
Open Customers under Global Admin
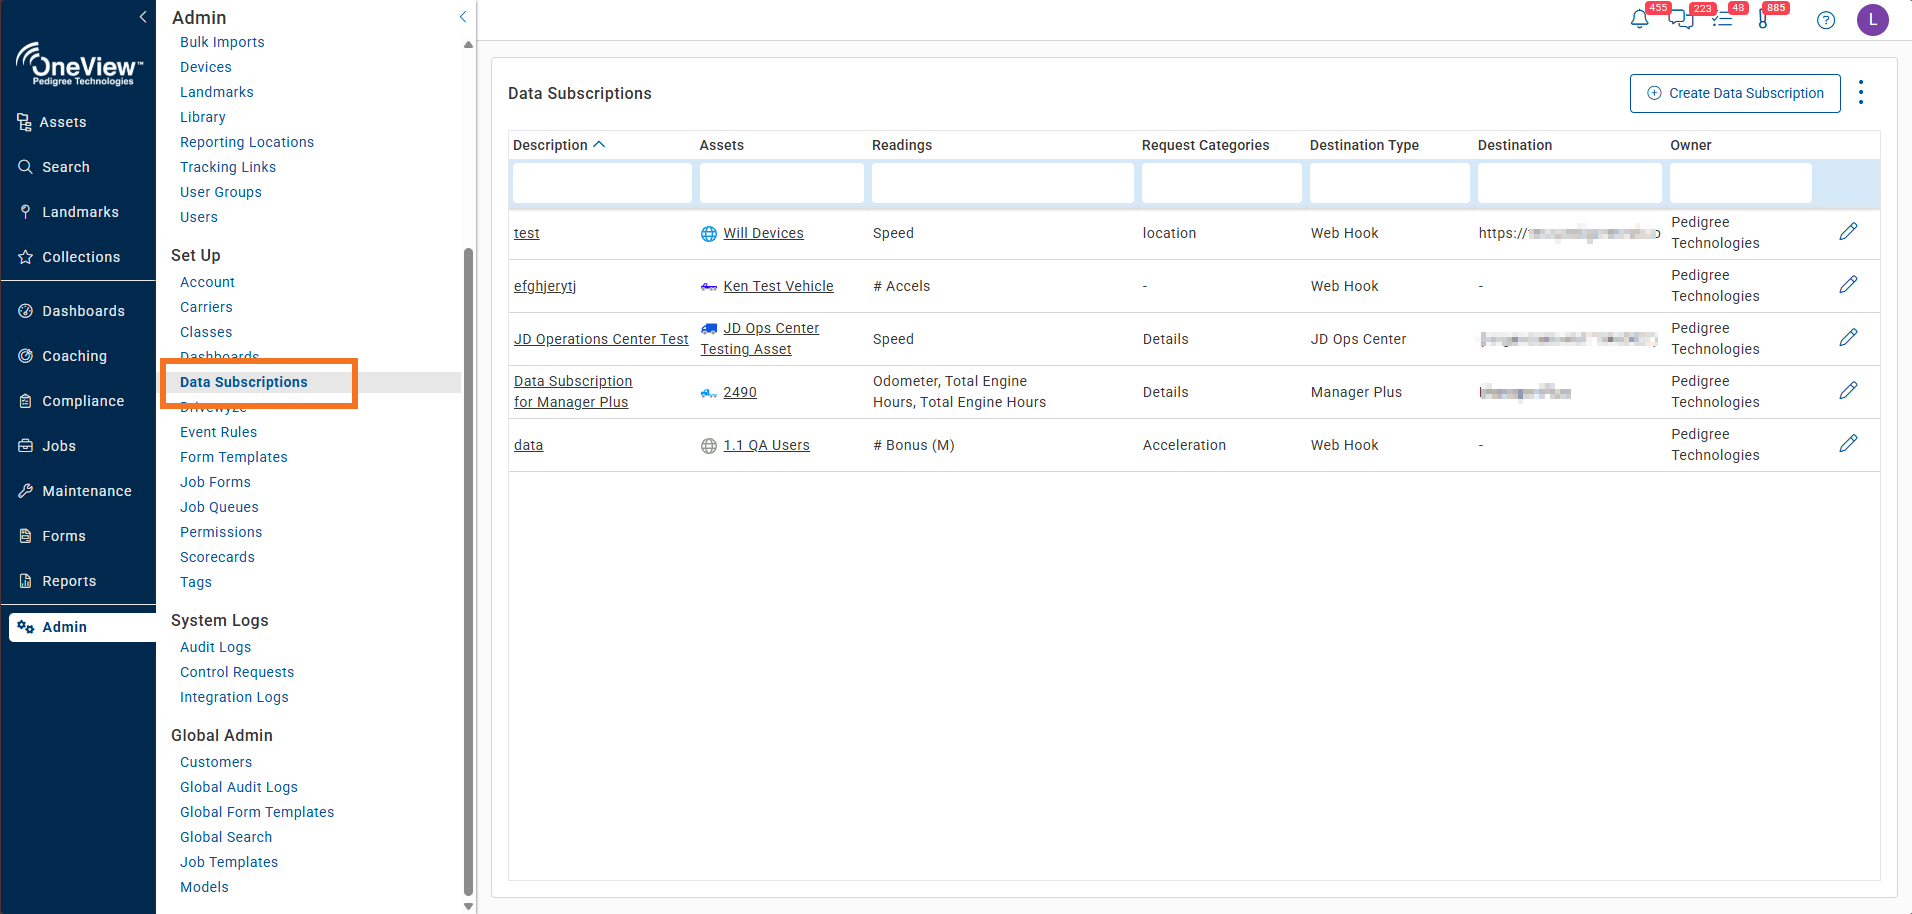[216, 762]
